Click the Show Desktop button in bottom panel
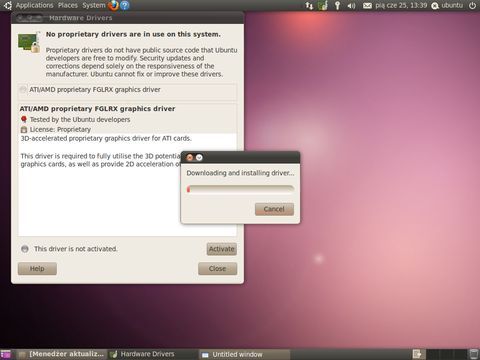 [x=6, y=354]
